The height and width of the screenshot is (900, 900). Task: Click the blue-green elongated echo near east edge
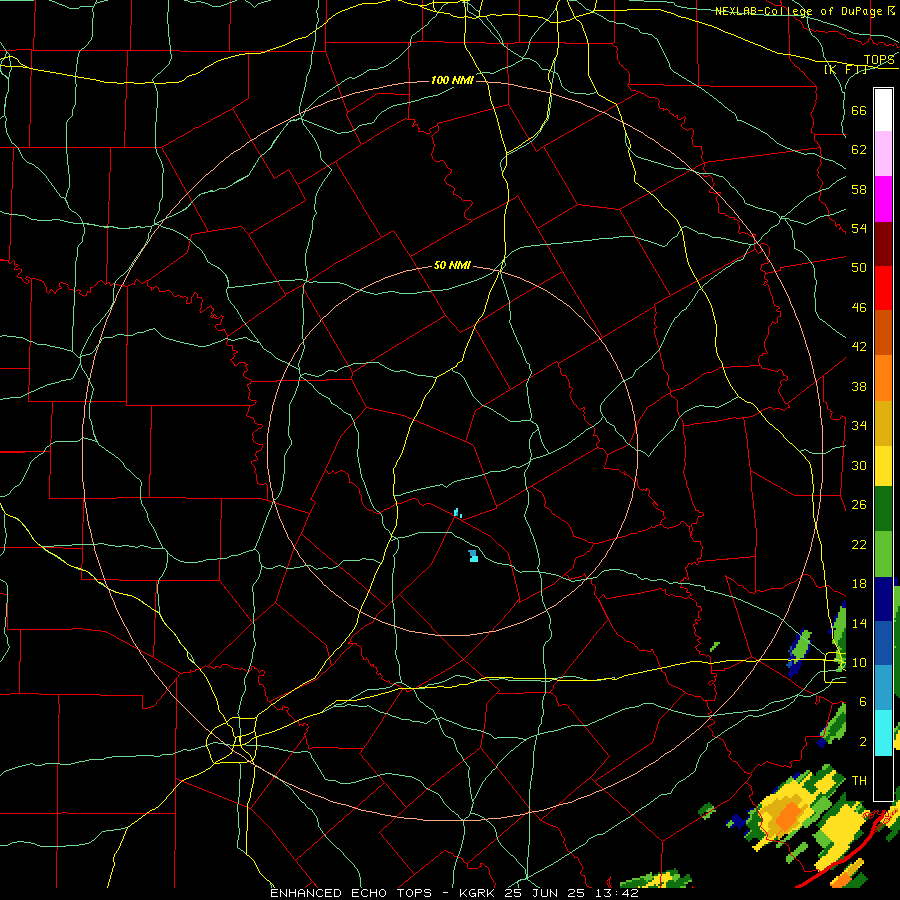coord(799,652)
